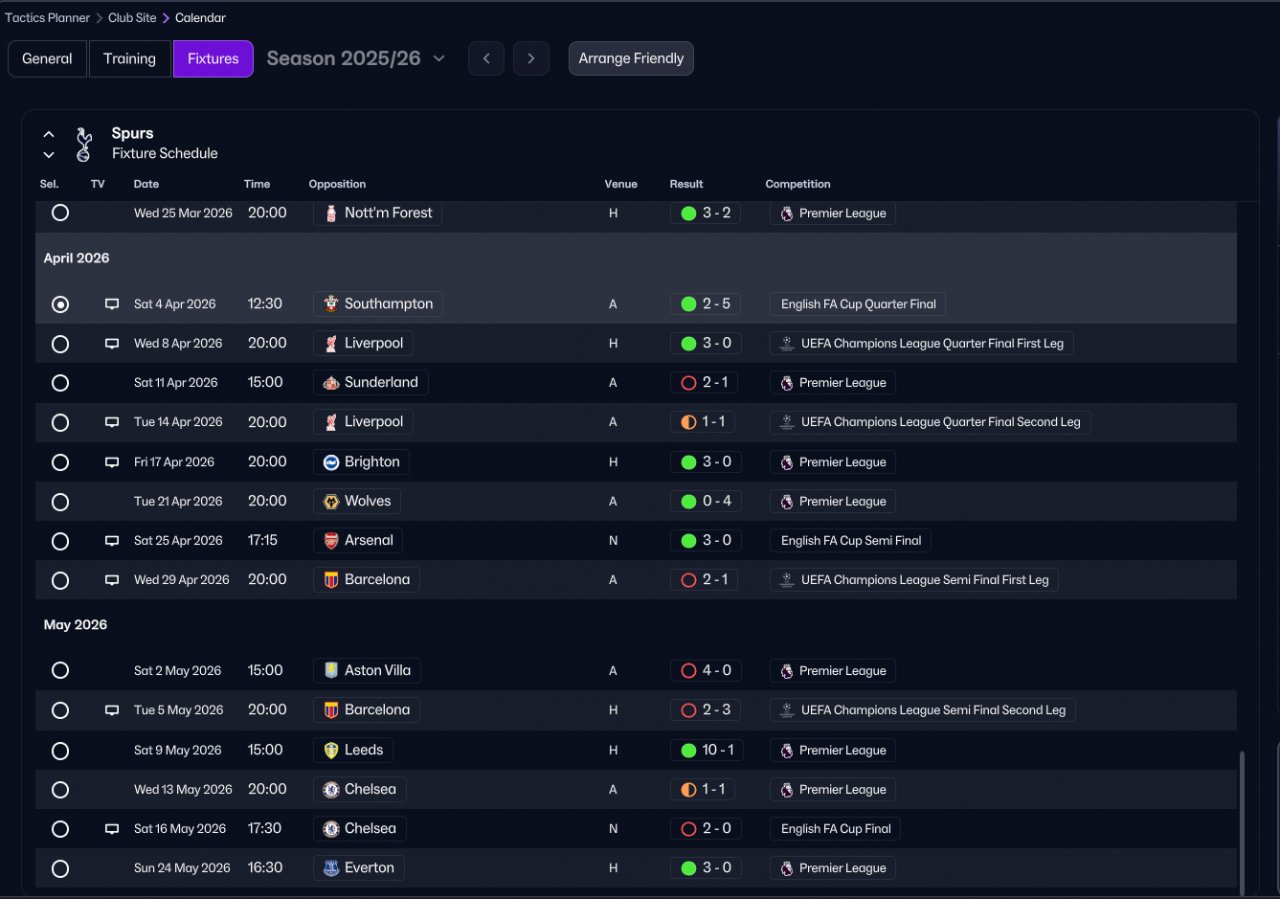Image resolution: width=1280 pixels, height=899 pixels.
Task: Select the radio button for Nott'm Forest fixture
Action: 60,213
